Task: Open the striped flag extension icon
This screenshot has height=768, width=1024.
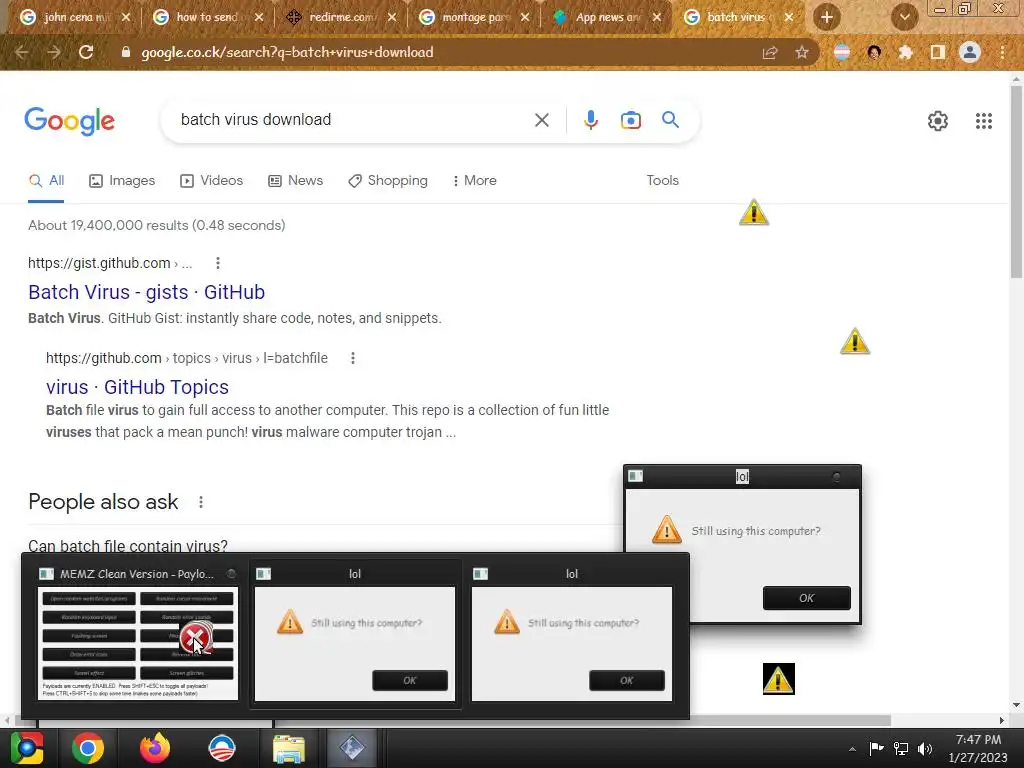Action: (x=842, y=52)
